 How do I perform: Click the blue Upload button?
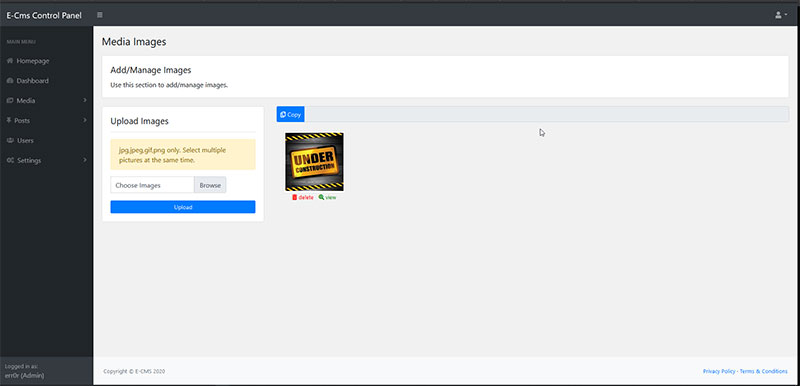pos(183,207)
